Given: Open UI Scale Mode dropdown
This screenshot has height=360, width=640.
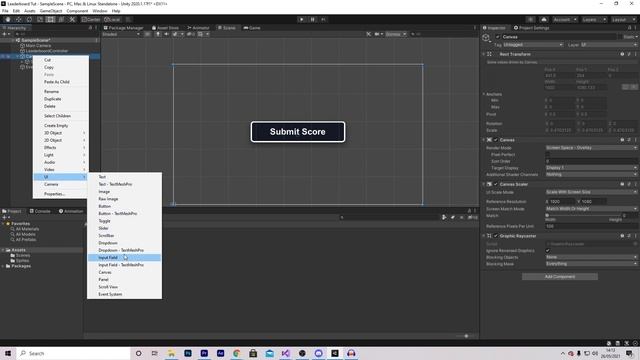Looking at the screenshot, I should pos(591,192).
